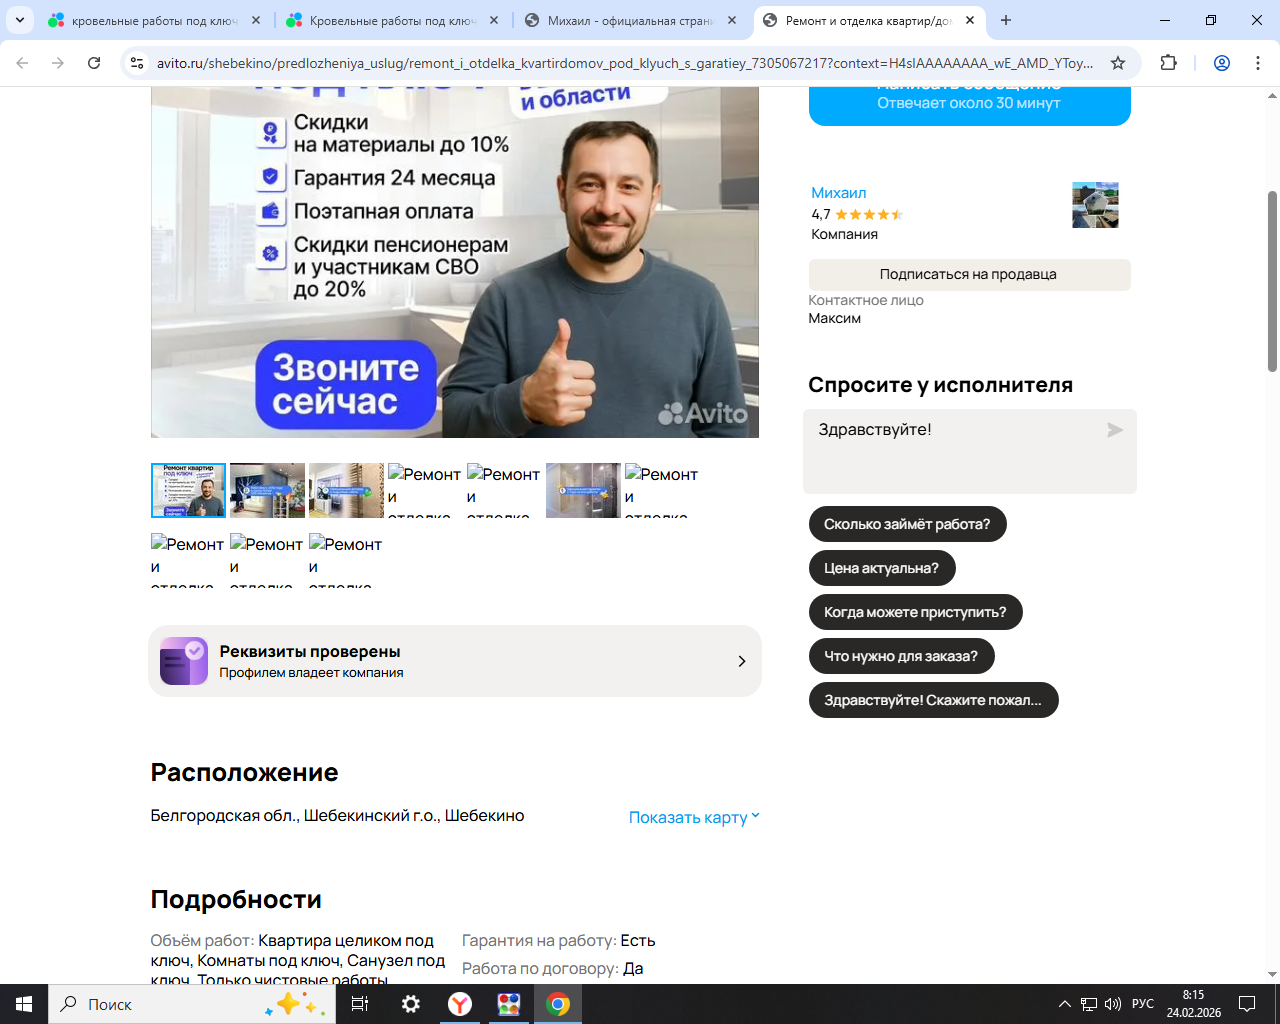The width and height of the screenshot is (1280, 1024).
Task: Select the highlighted thumbnail with the blue border
Action: (x=188, y=490)
